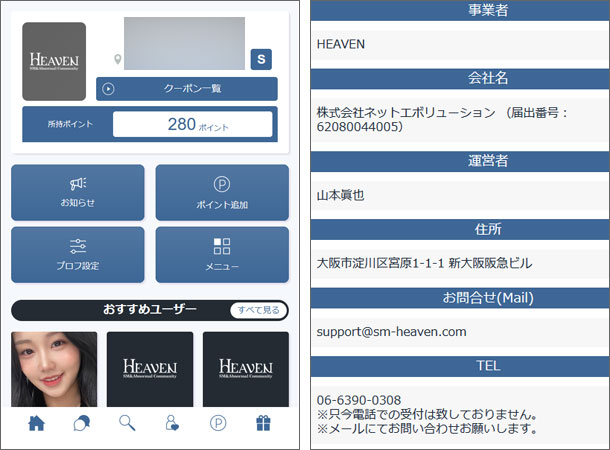
Task: Click the HEAVEN profile avatar image
Action: tap(54, 62)
